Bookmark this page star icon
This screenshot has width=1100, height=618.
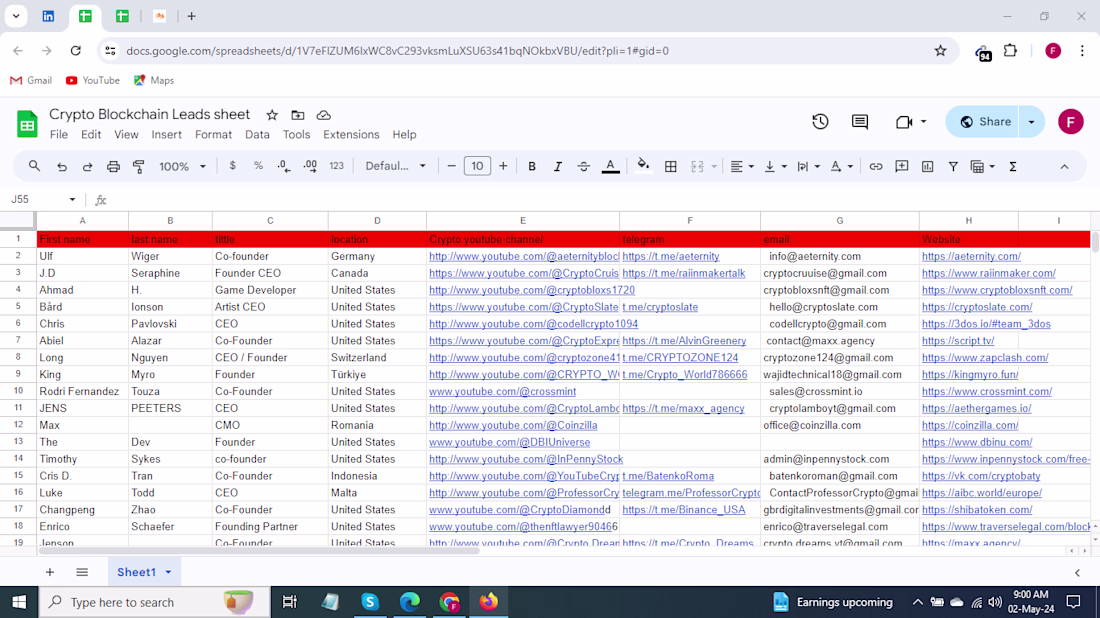coord(940,51)
